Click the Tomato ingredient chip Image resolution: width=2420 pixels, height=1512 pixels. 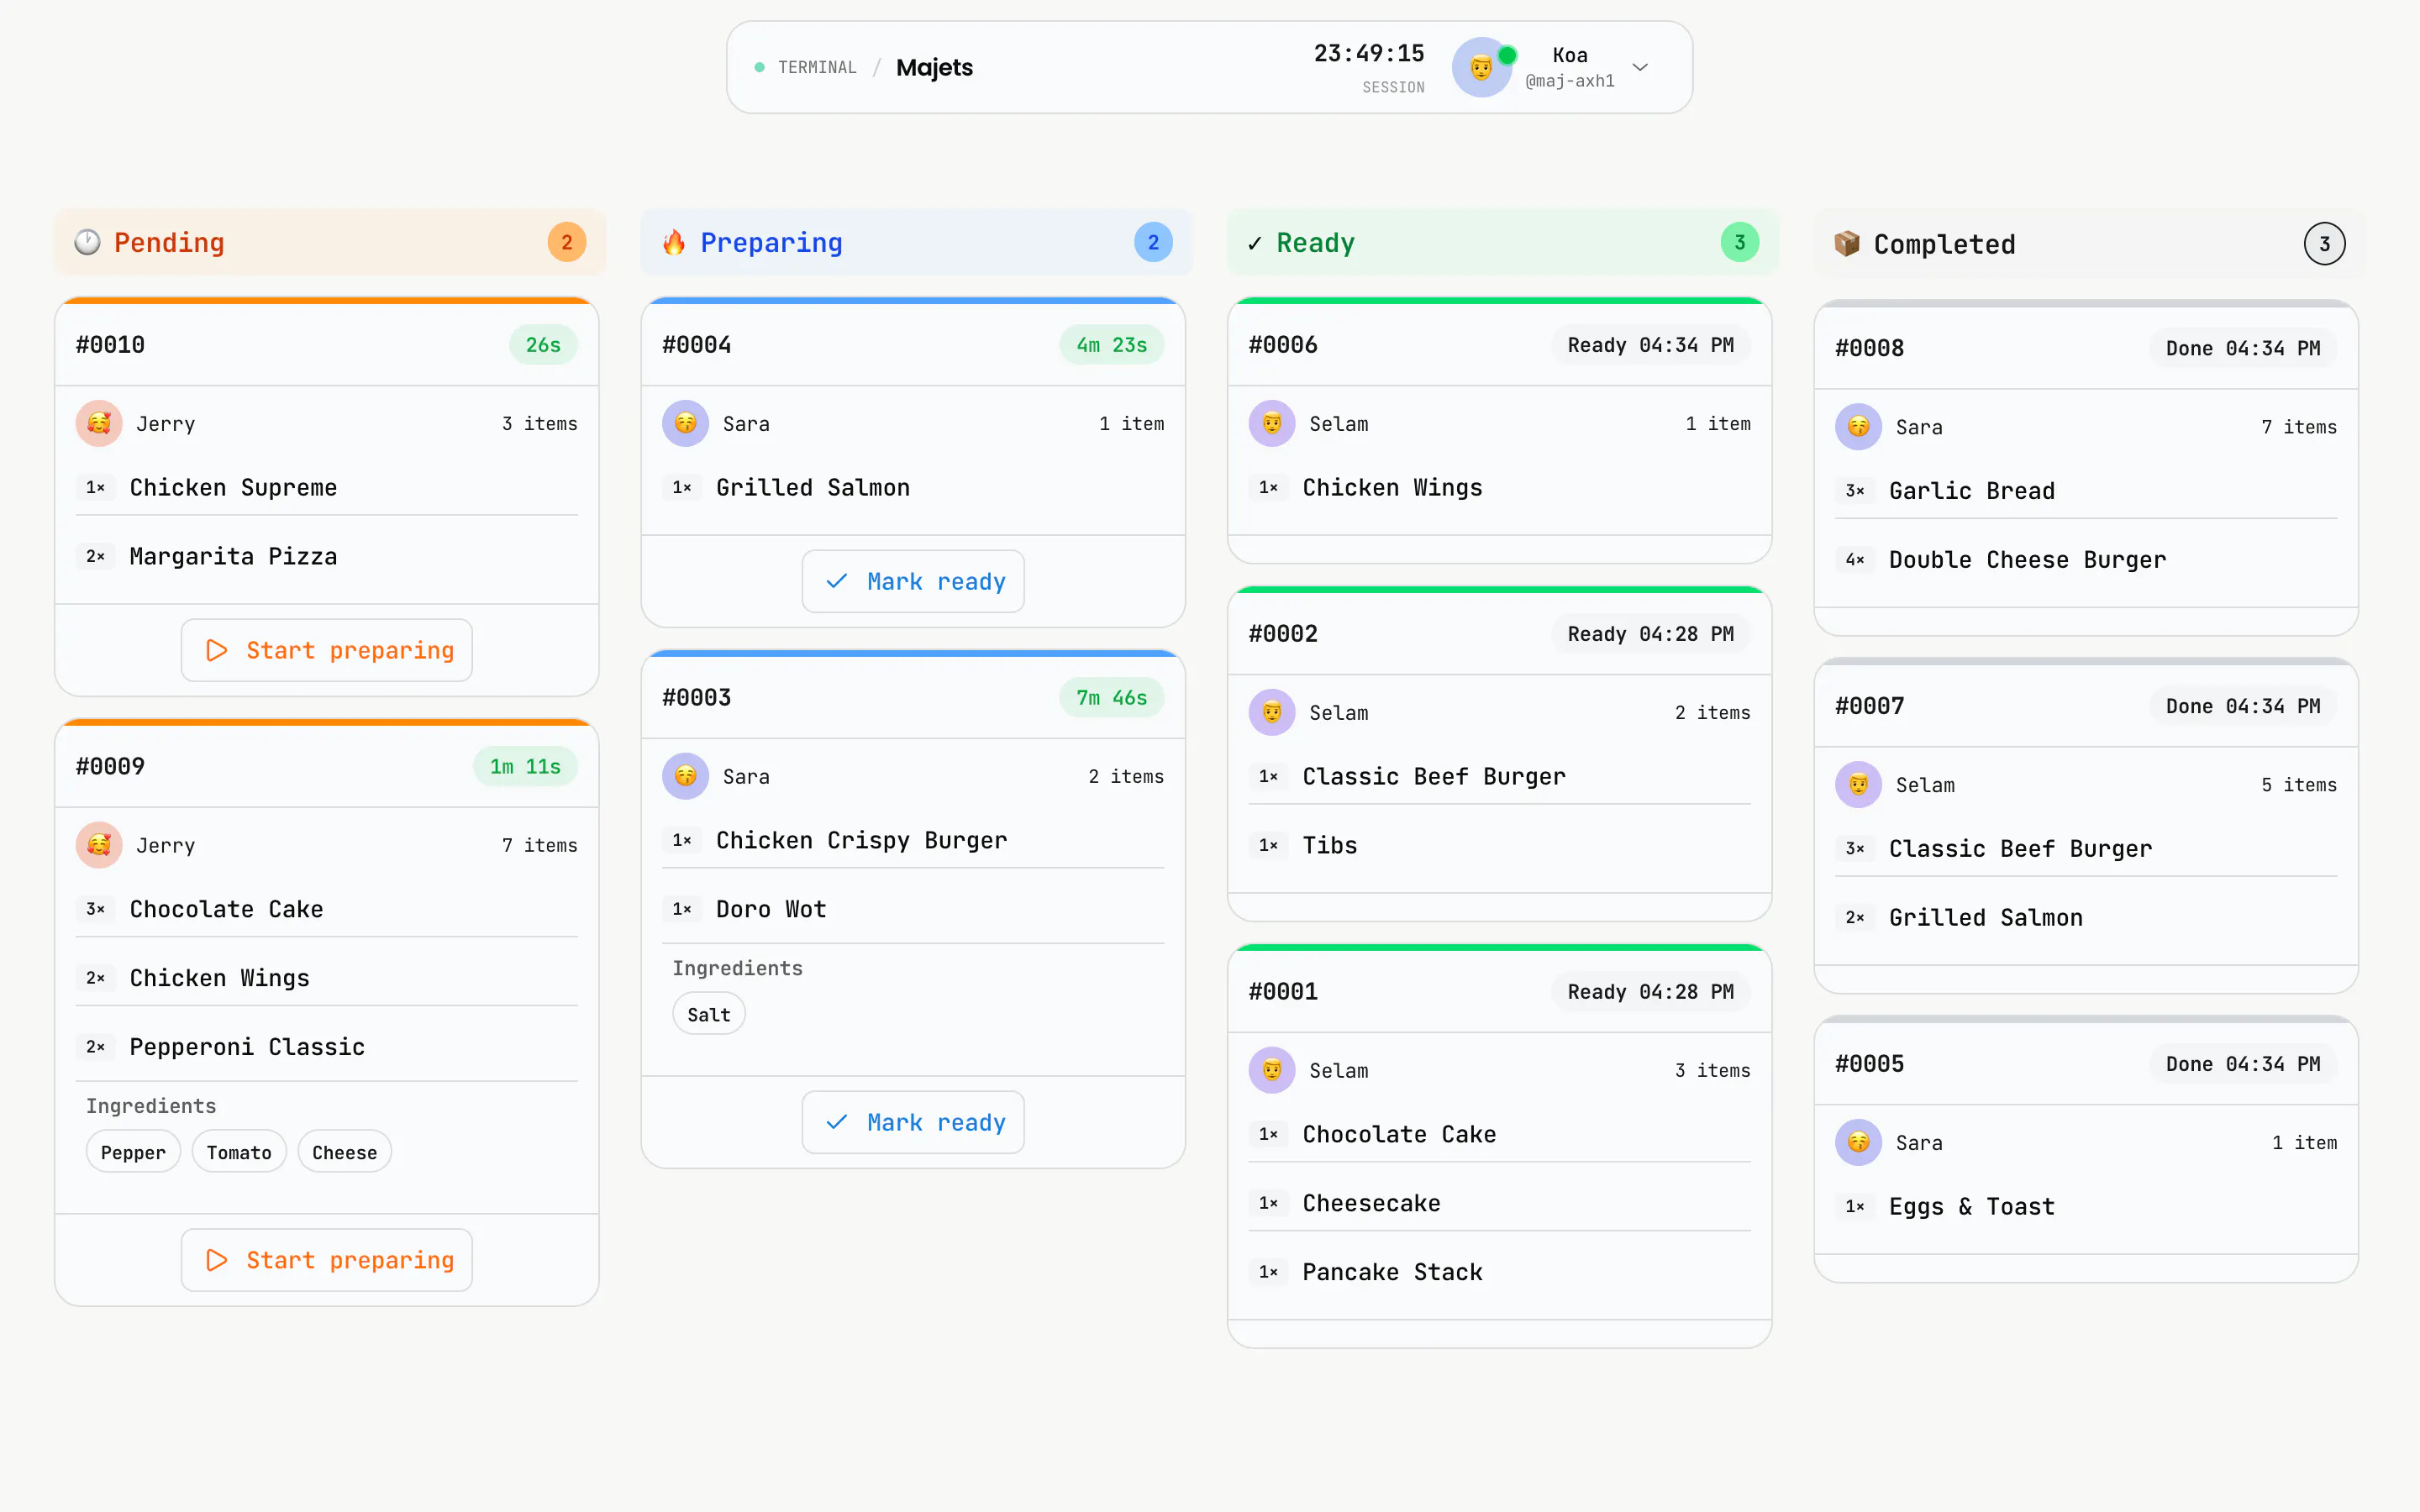pyautogui.click(x=239, y=1152)
